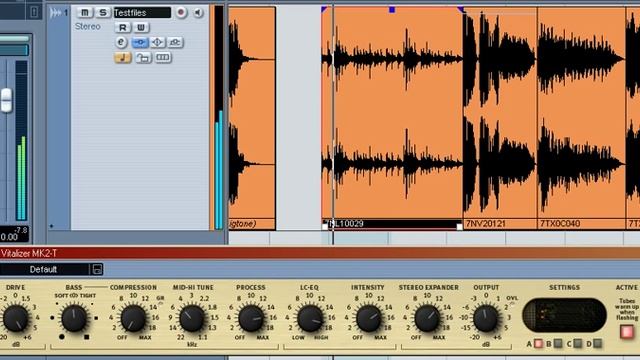Click the Intensity knob
The height and width of the screenshot is (360, 640).
368,318
